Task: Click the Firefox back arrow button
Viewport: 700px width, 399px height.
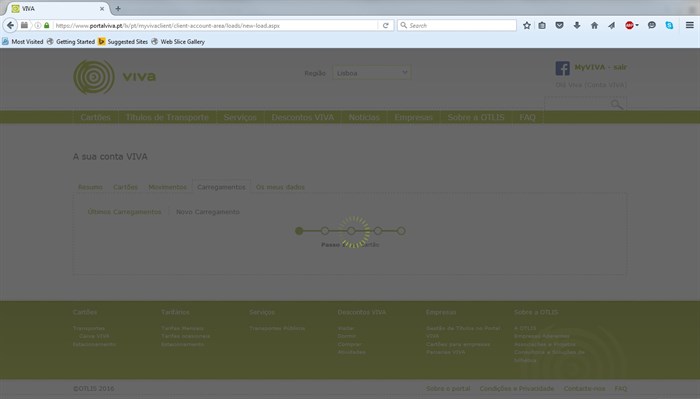Action: 10,25
